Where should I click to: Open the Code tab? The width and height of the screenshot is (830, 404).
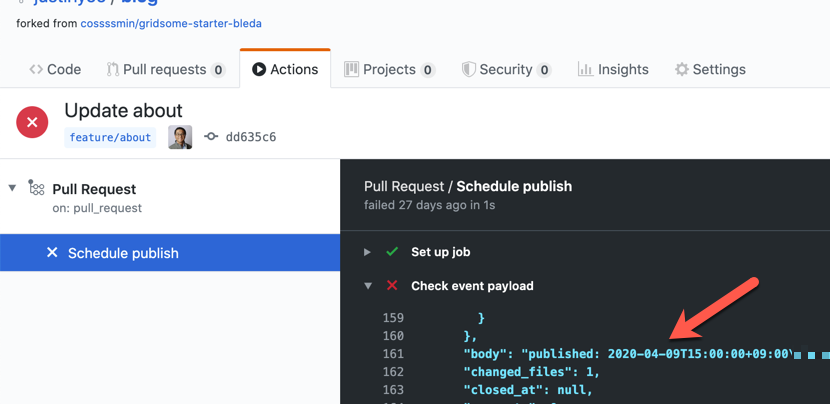(55, 69)
